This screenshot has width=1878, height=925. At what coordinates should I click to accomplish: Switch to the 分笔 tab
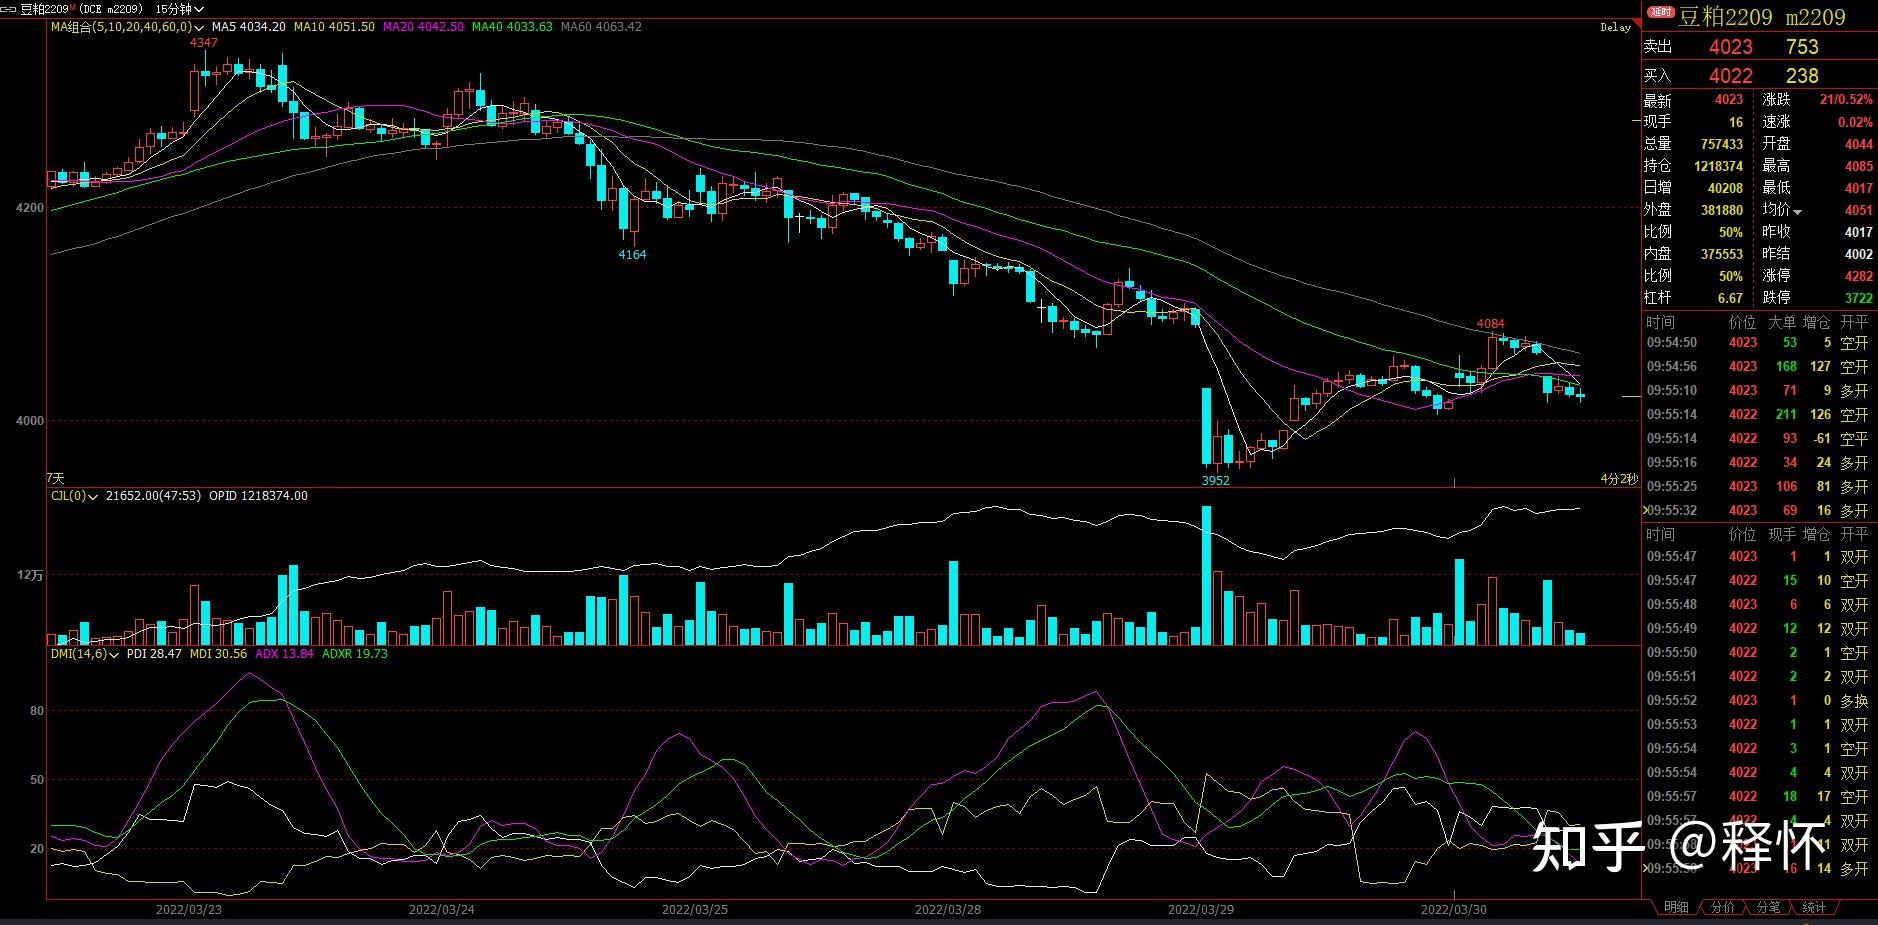[1768, 907]
